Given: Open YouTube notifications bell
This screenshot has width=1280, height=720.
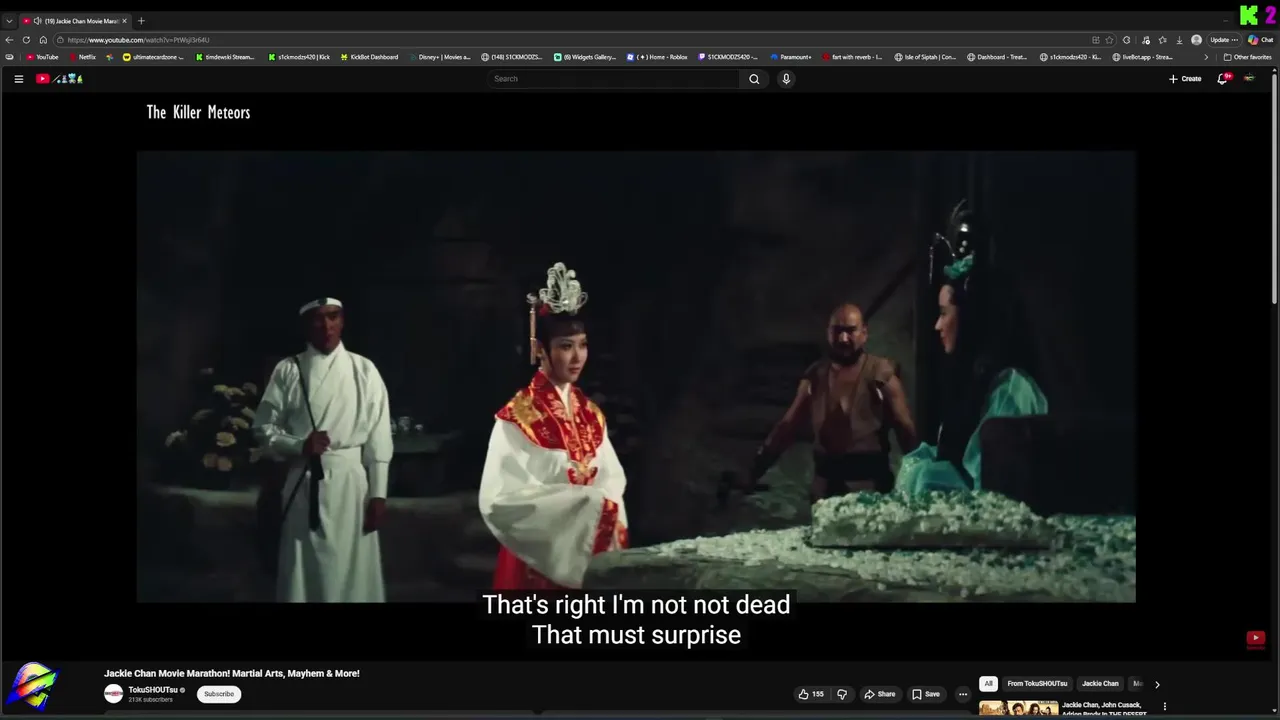Looking at the screenshot, I should (x=1222, y=79).
